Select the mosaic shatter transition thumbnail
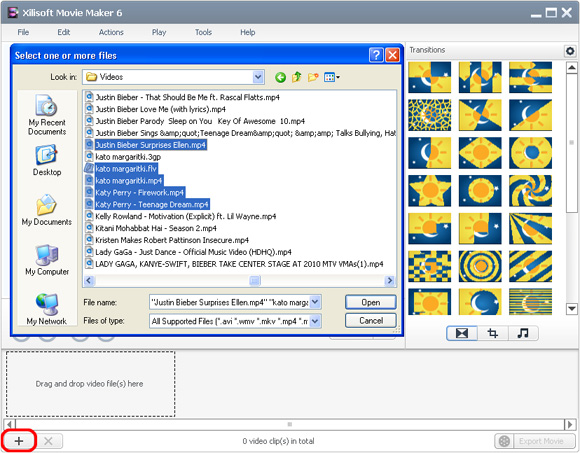 tap(430, 115)
